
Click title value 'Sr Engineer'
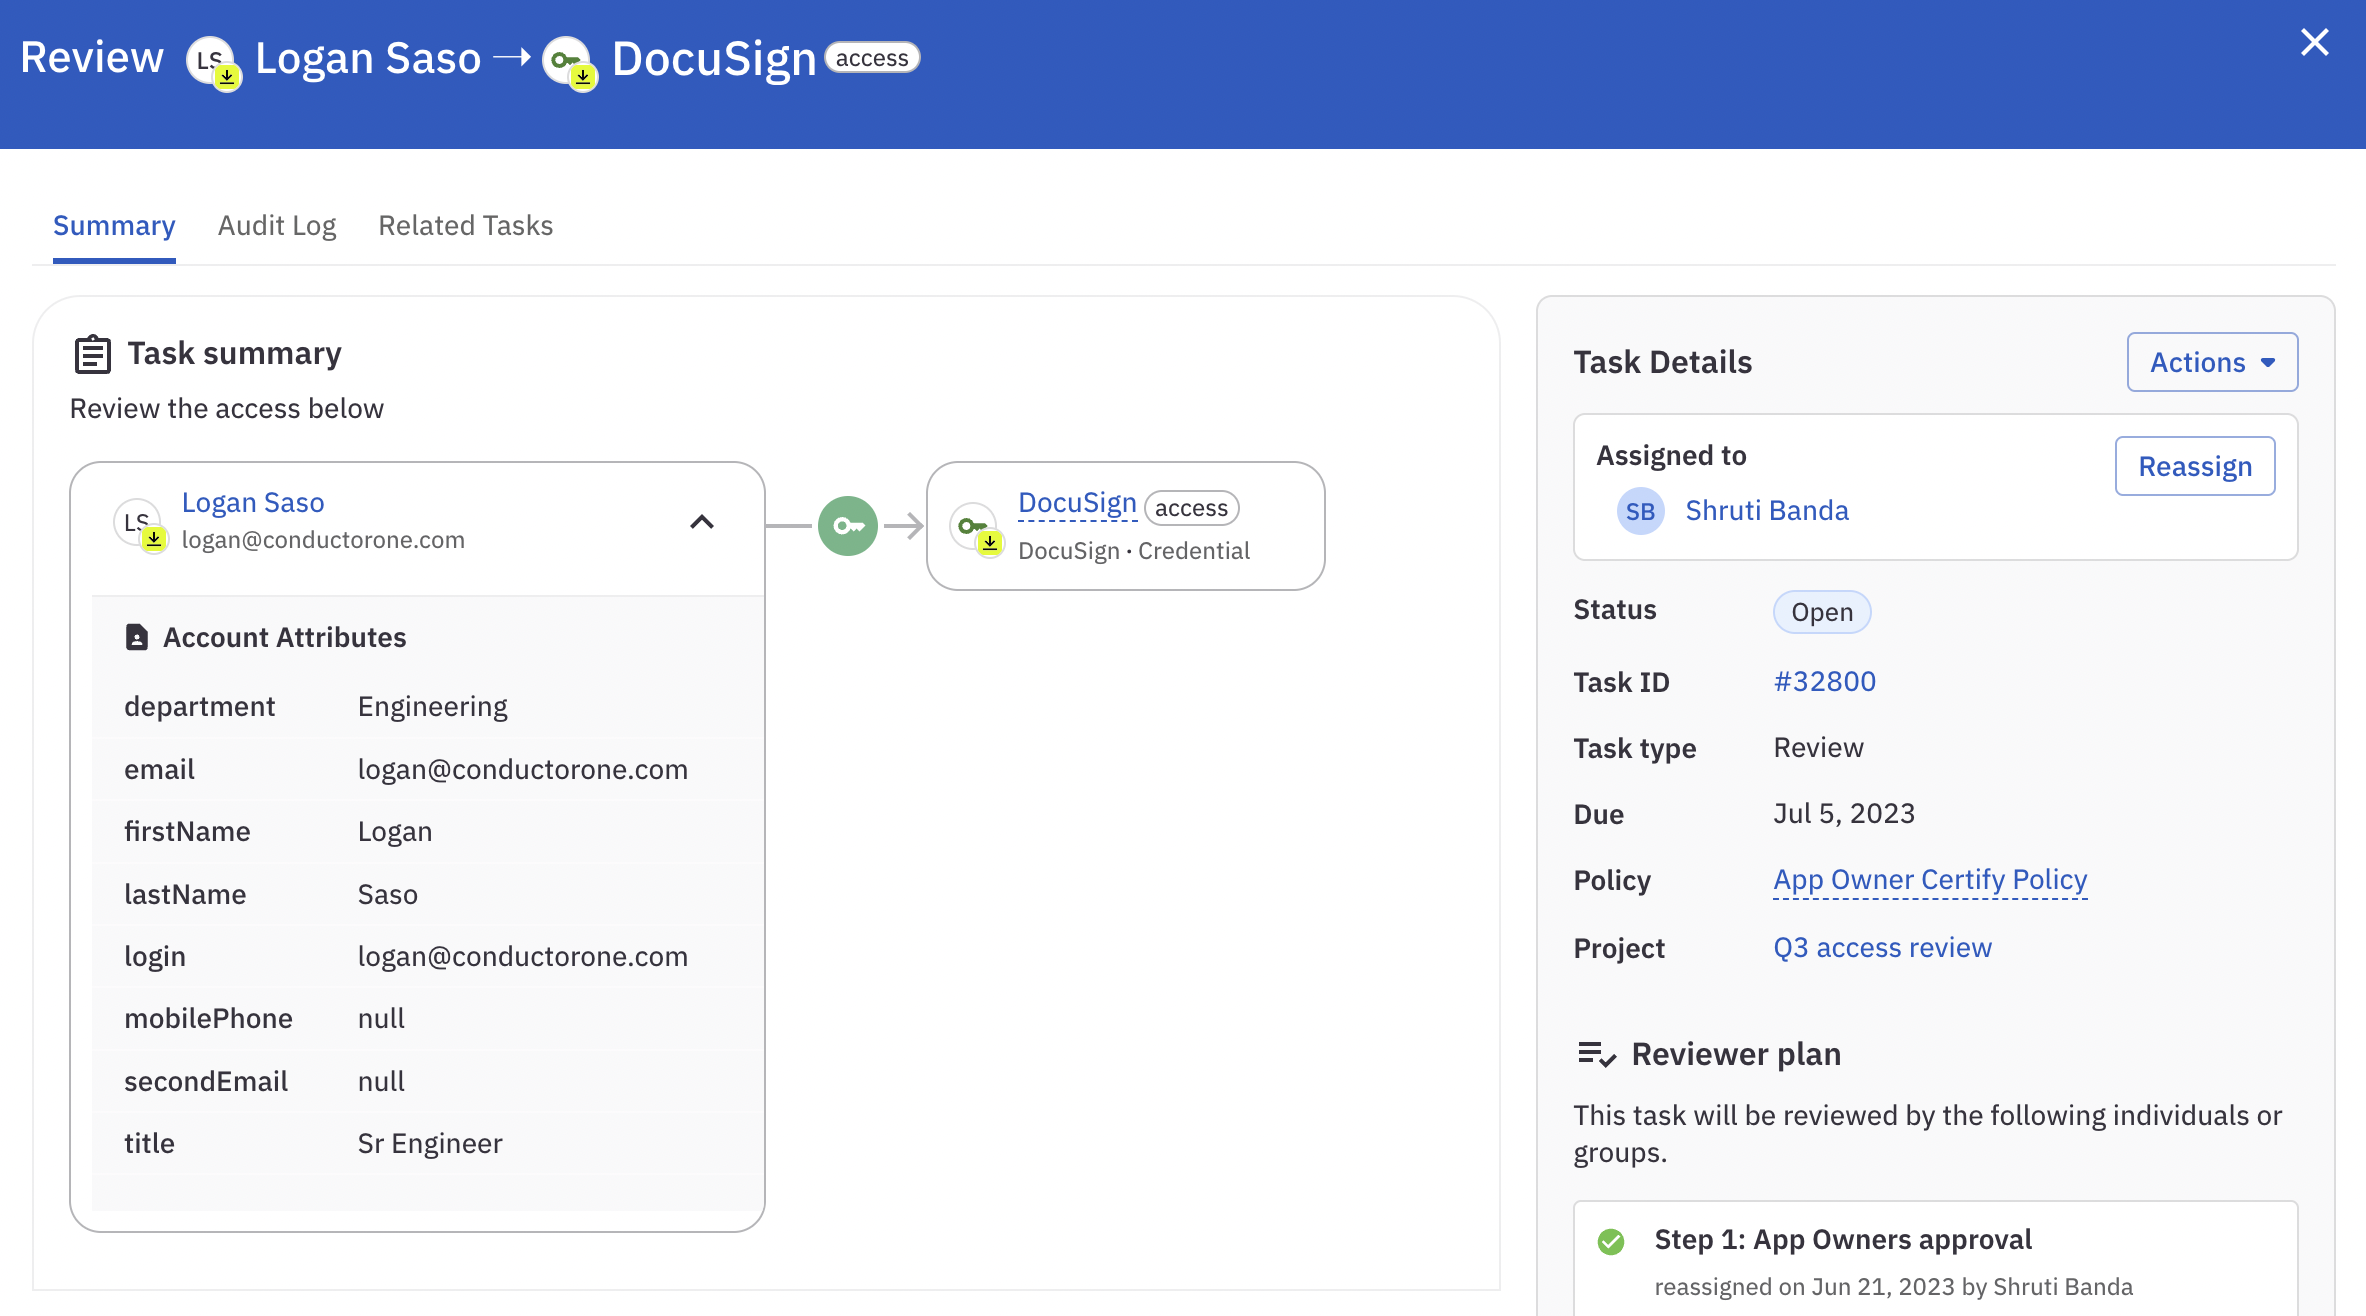(430, 1144)
